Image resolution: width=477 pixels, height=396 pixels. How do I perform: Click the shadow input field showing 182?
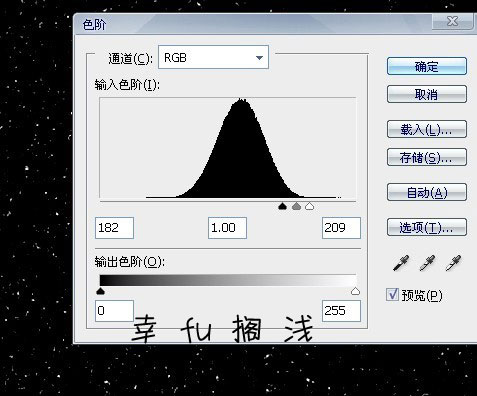[114, 228]
